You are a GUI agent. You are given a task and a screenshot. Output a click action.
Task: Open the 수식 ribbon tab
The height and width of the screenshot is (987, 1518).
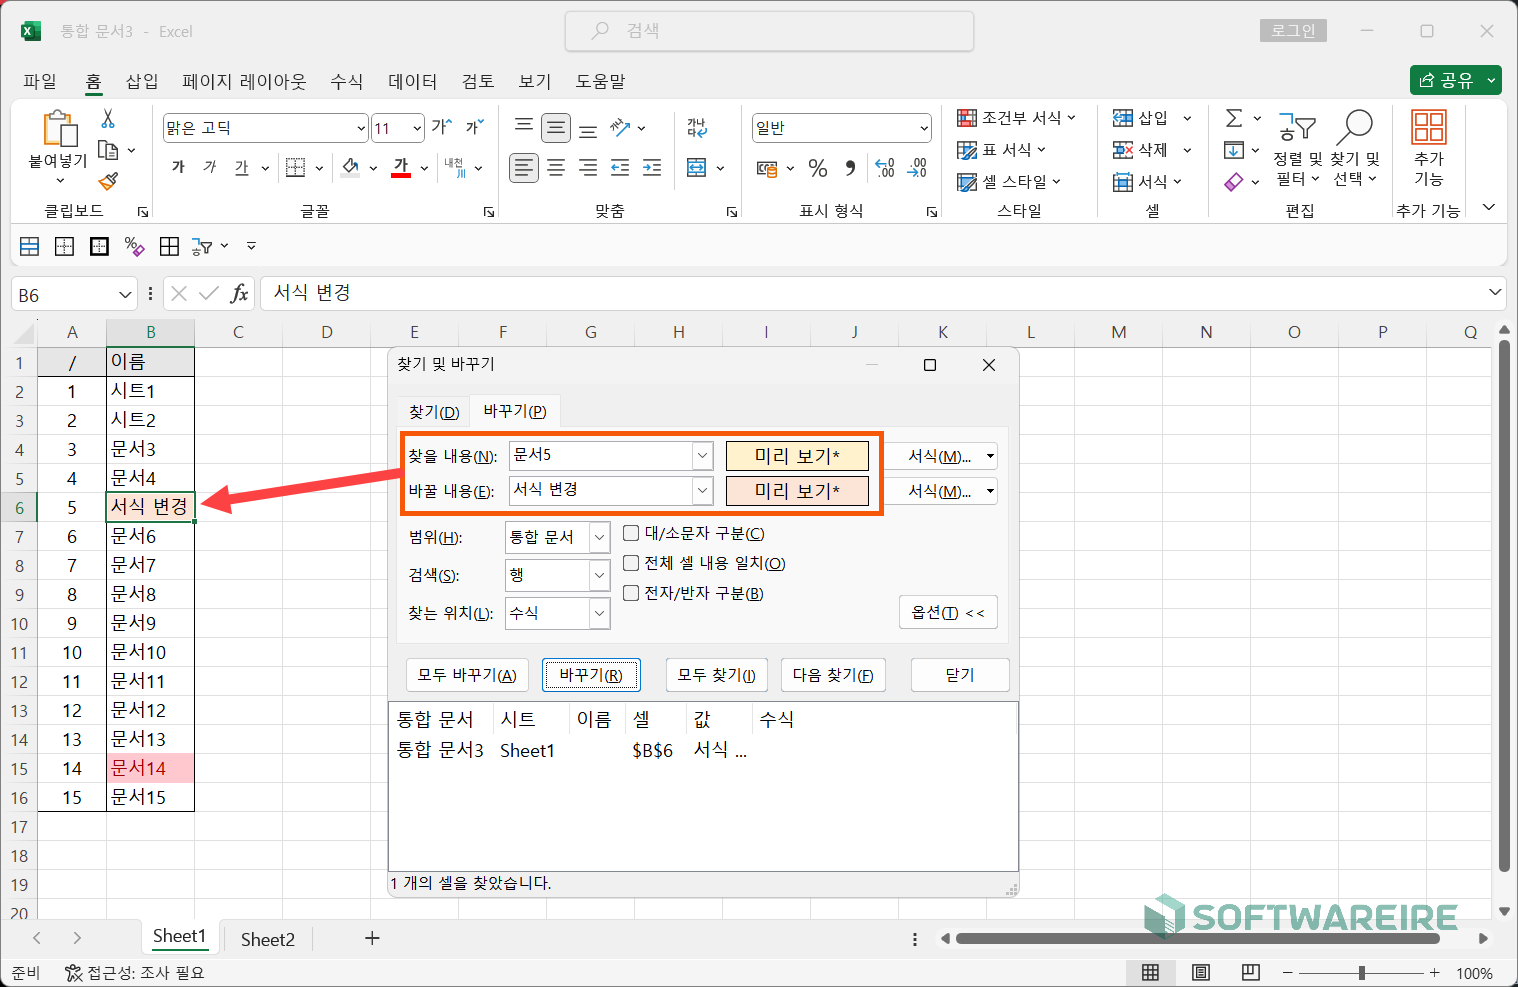click(347, 81)
